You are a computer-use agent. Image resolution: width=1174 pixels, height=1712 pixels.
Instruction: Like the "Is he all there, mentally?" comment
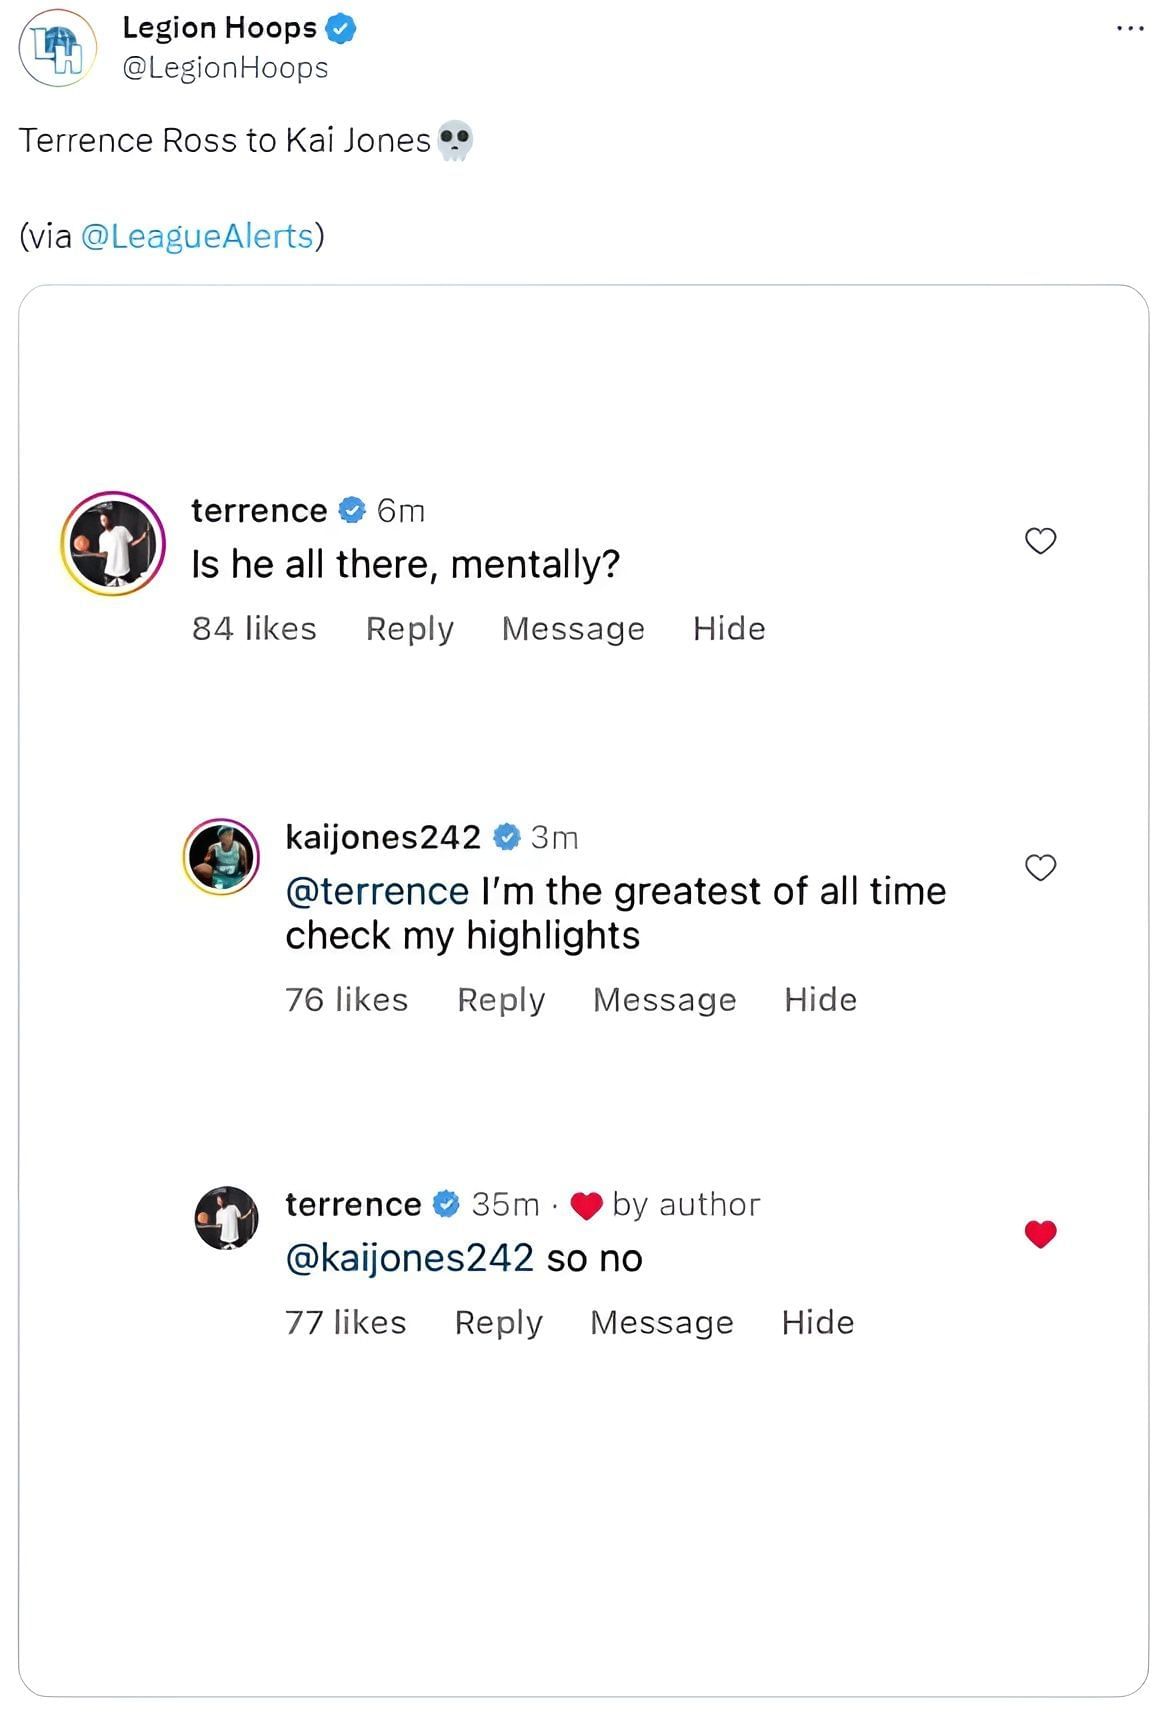(x=1040, y=541)
